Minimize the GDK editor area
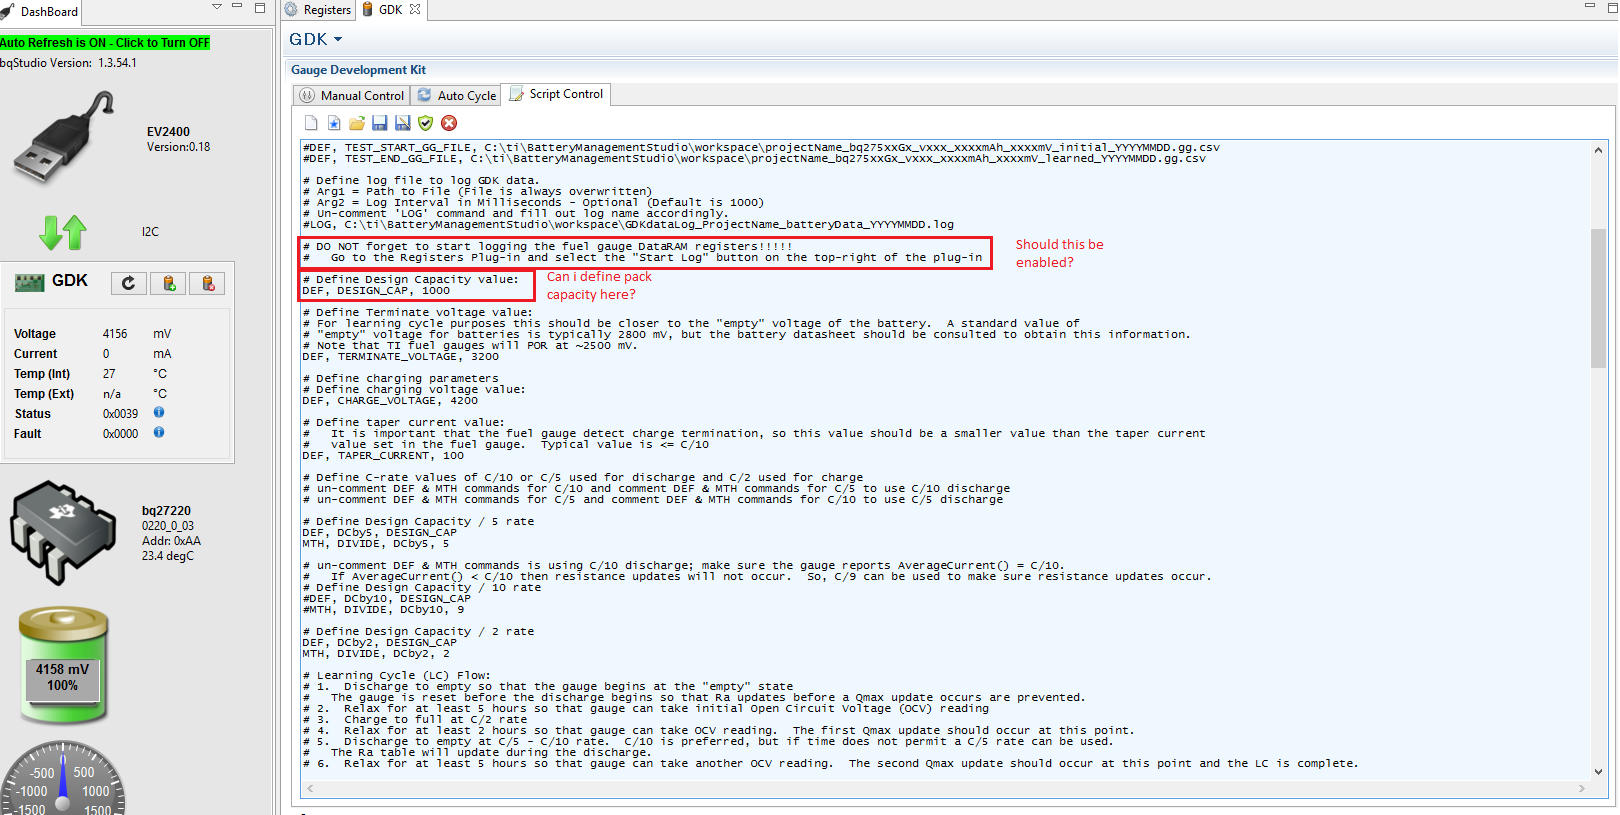This screenshot has height=815, width=1620. [1589, 6]
